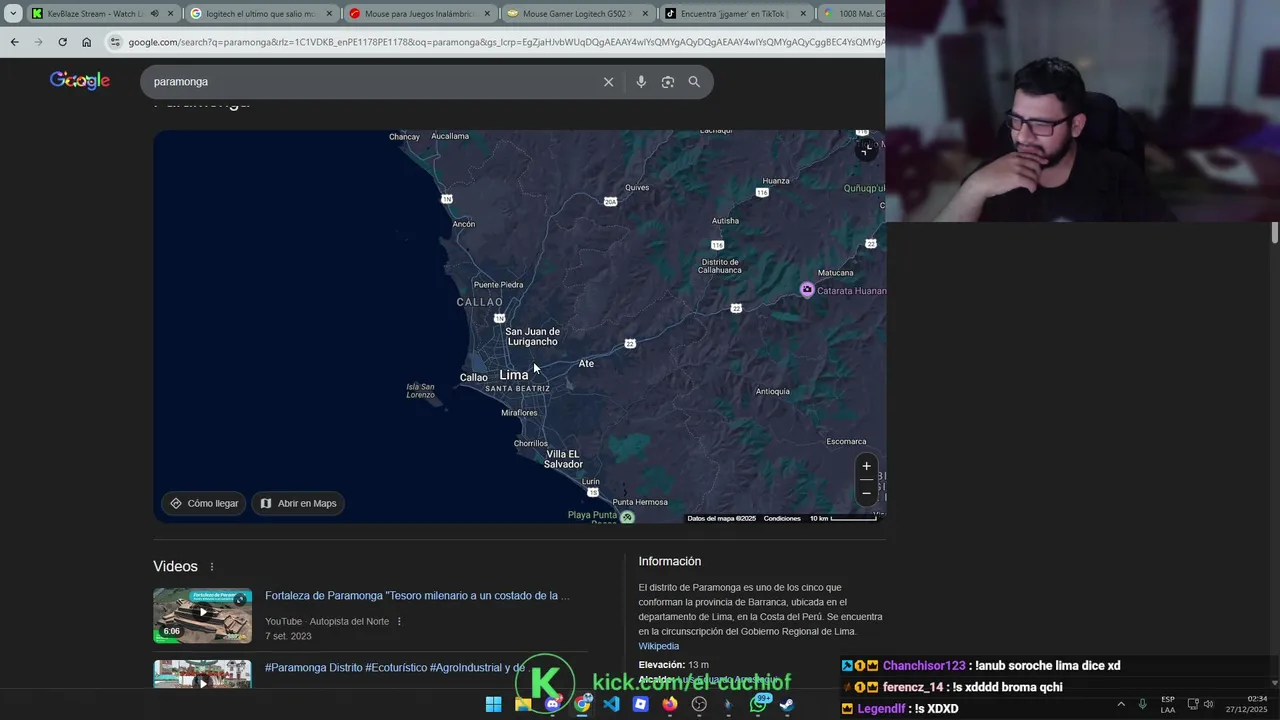The height and width of the screenshot is (720, 1280).
Task: Show hidden system tray icons
Action: click(x=1120, y=704)
